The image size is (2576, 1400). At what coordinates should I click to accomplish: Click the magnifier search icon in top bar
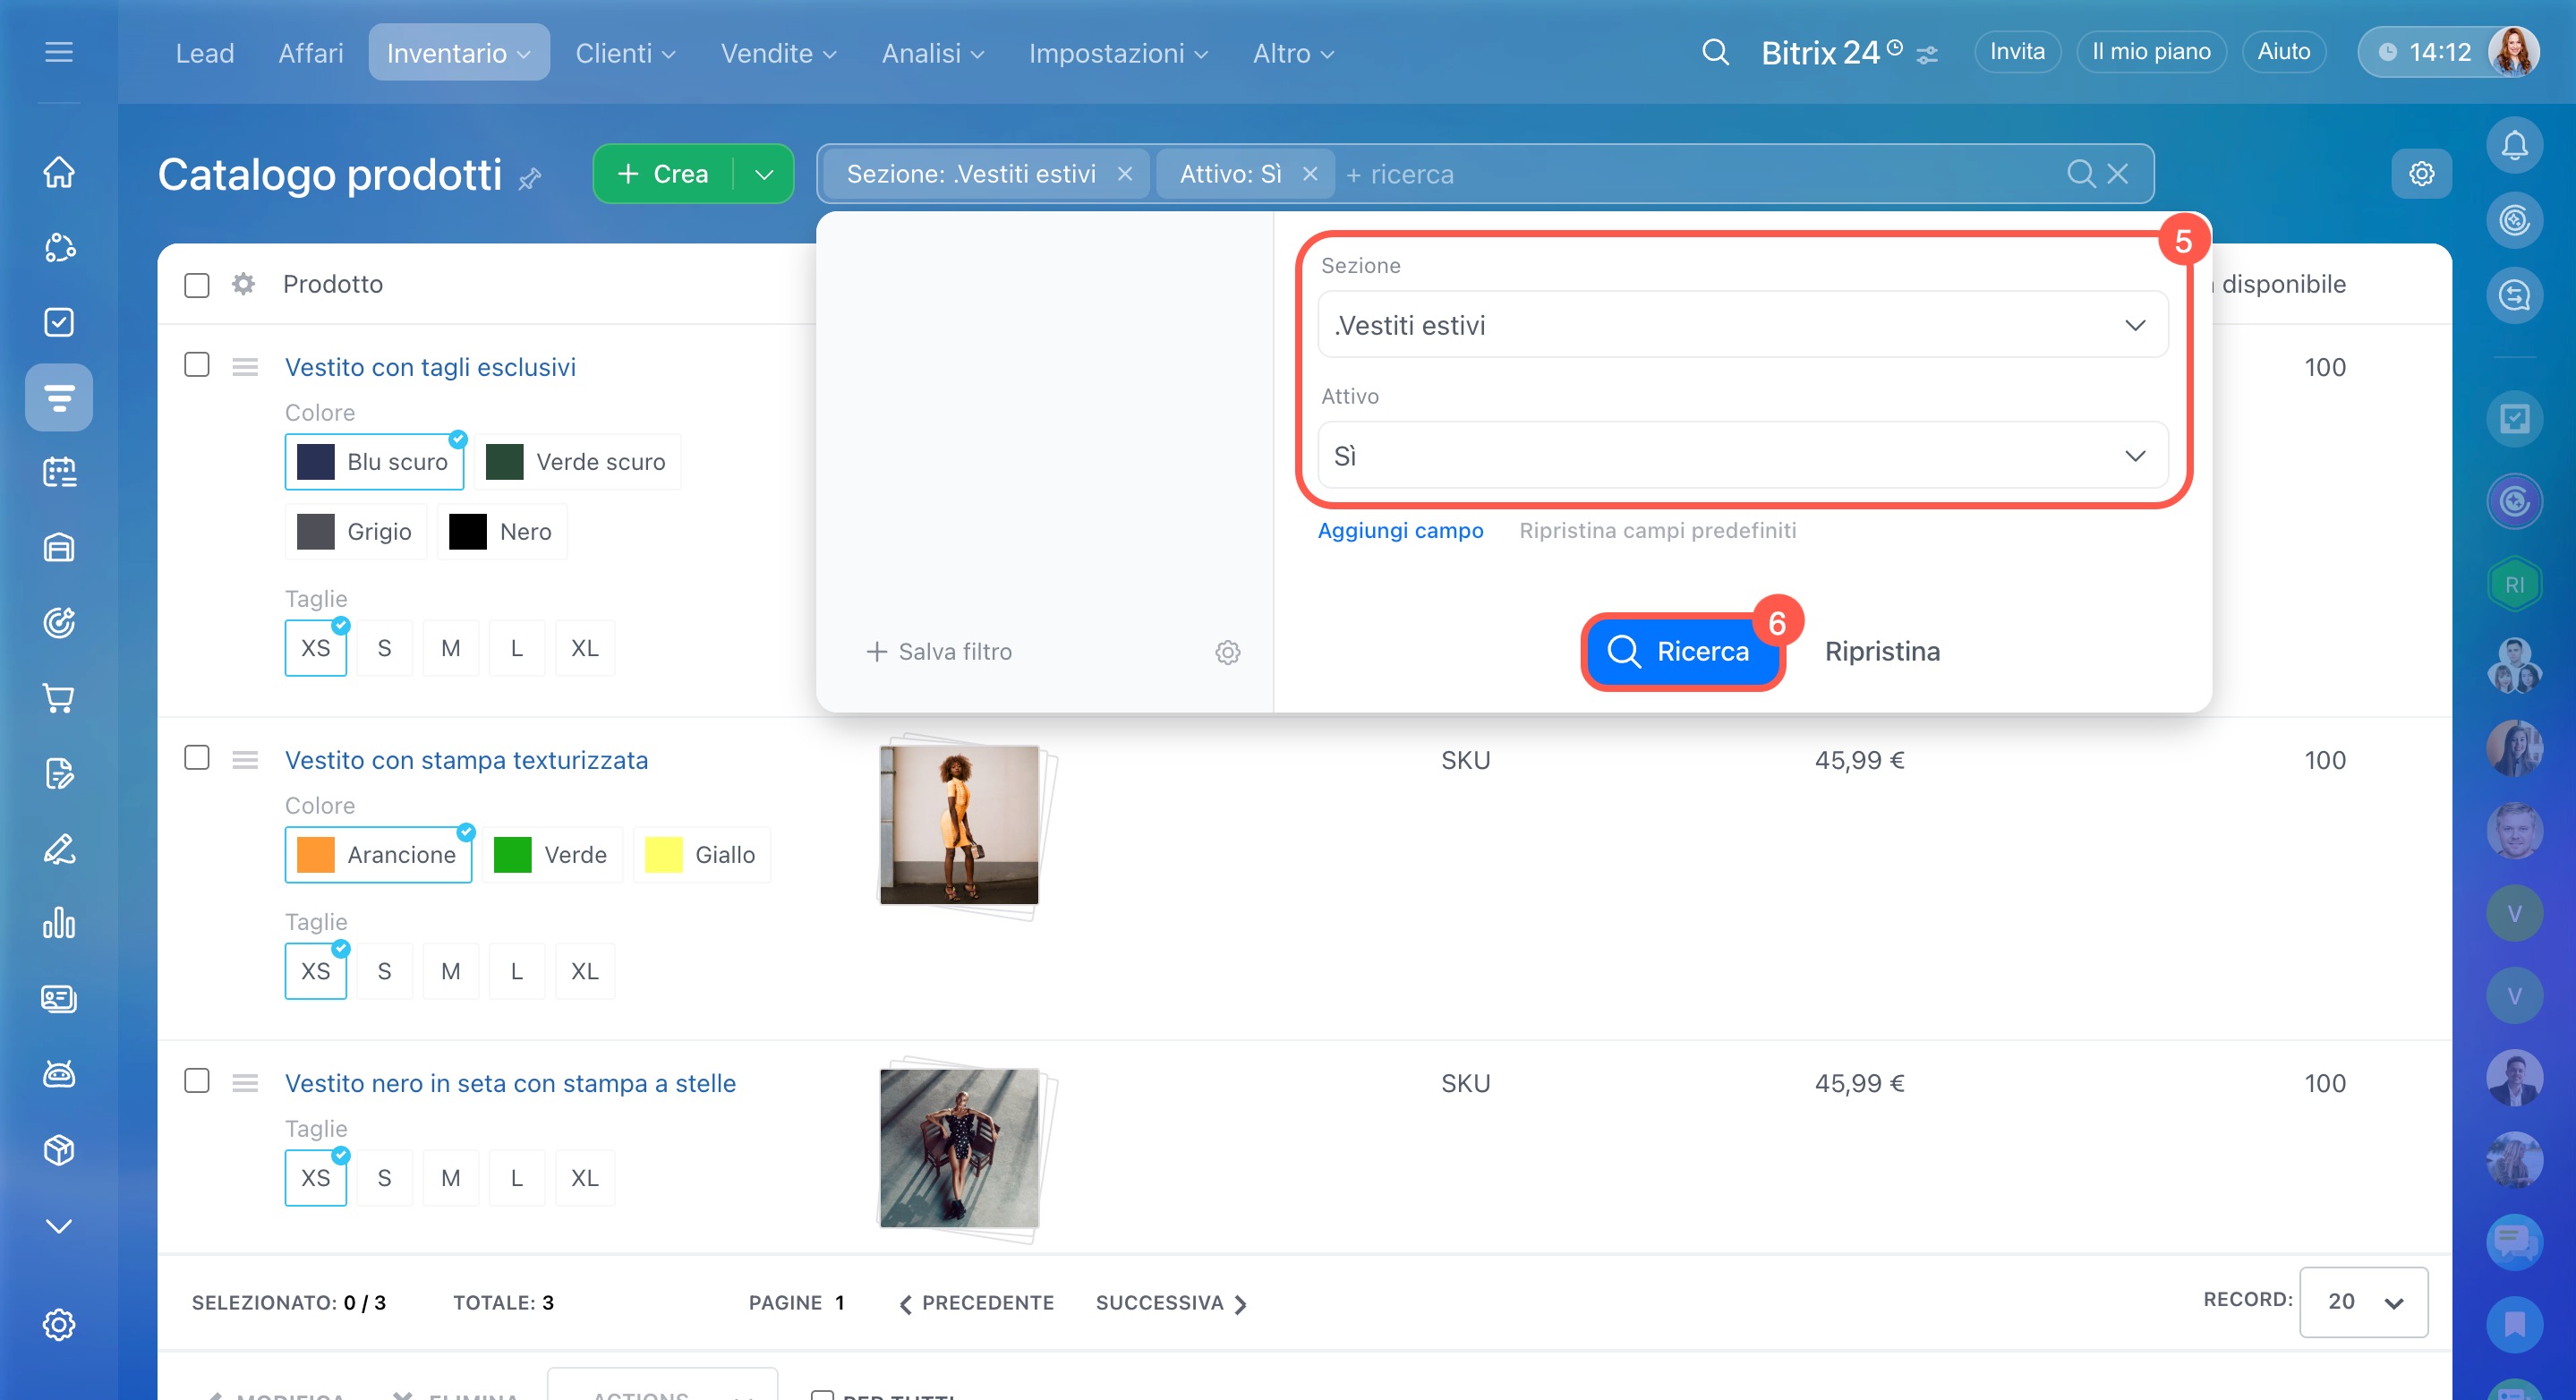(x=1715, y=52)
